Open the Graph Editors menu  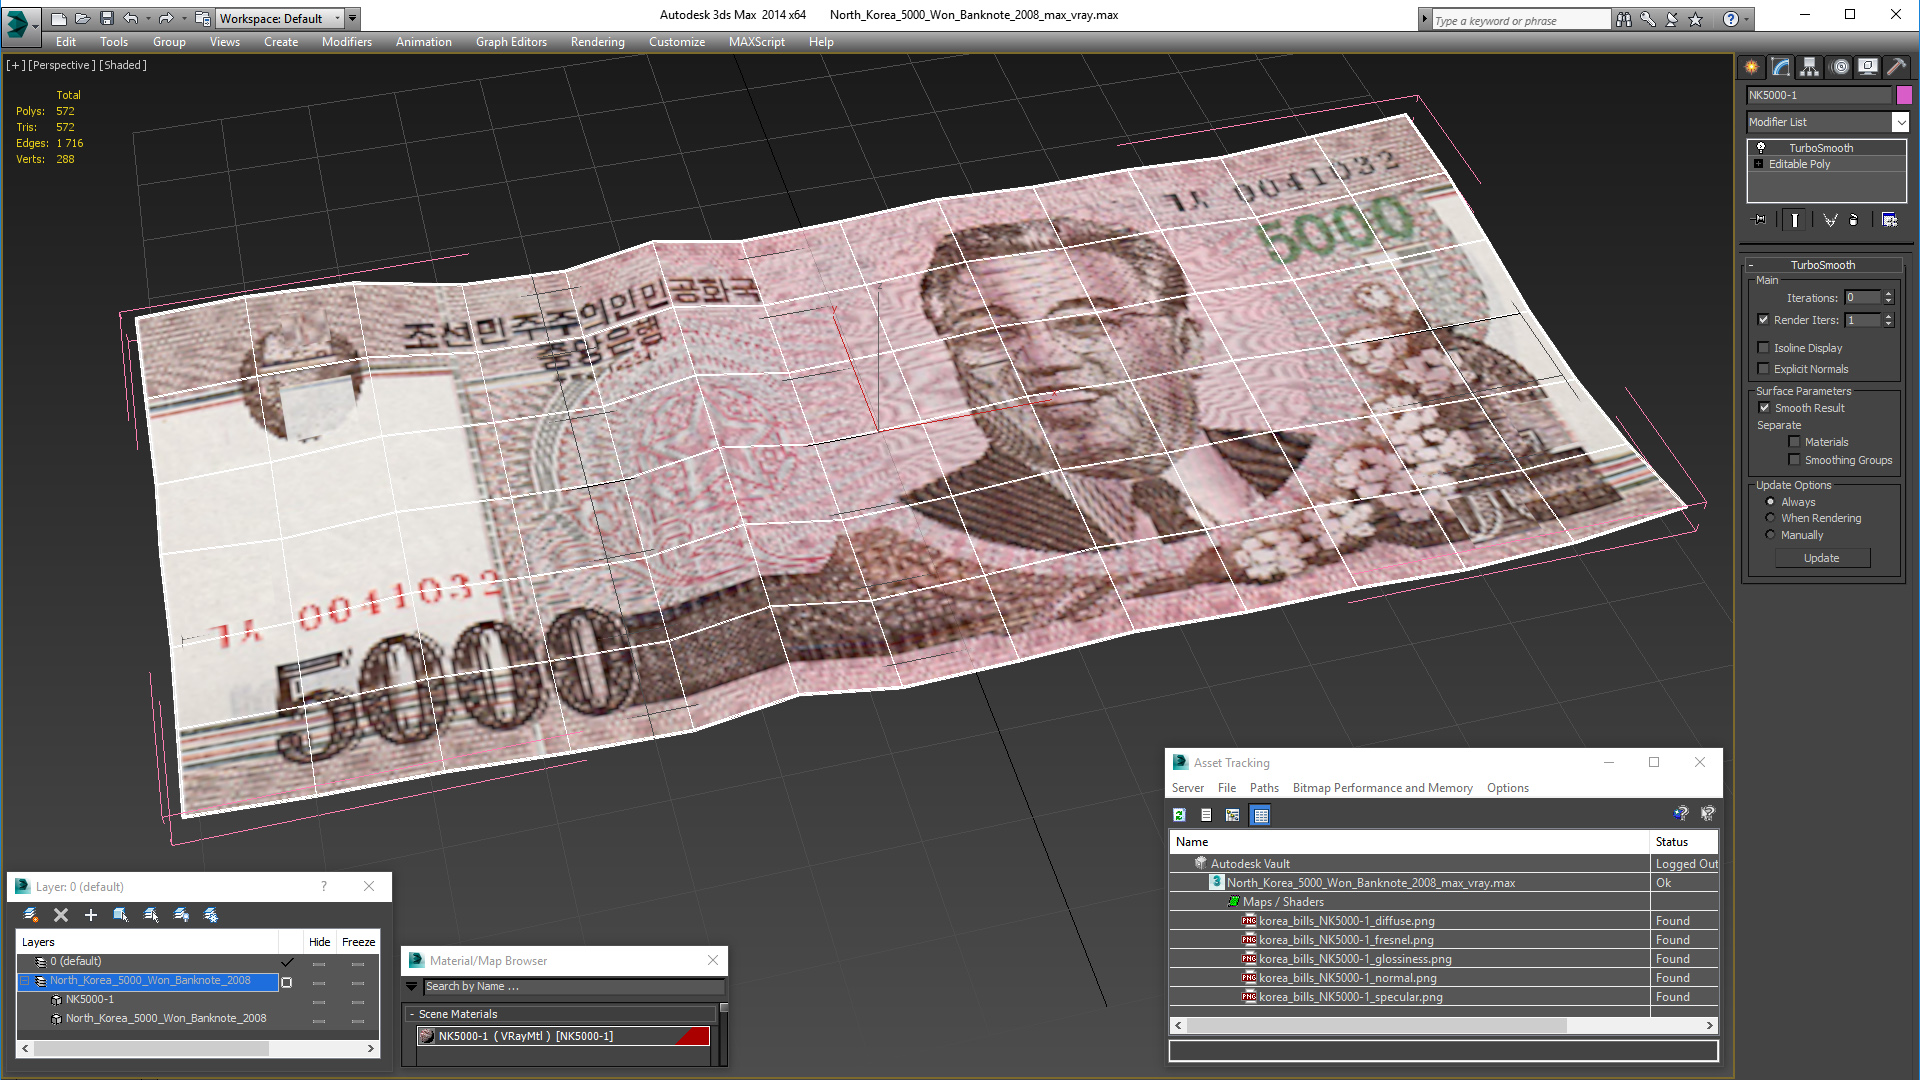pyautogui.click(x=511, y=42)
